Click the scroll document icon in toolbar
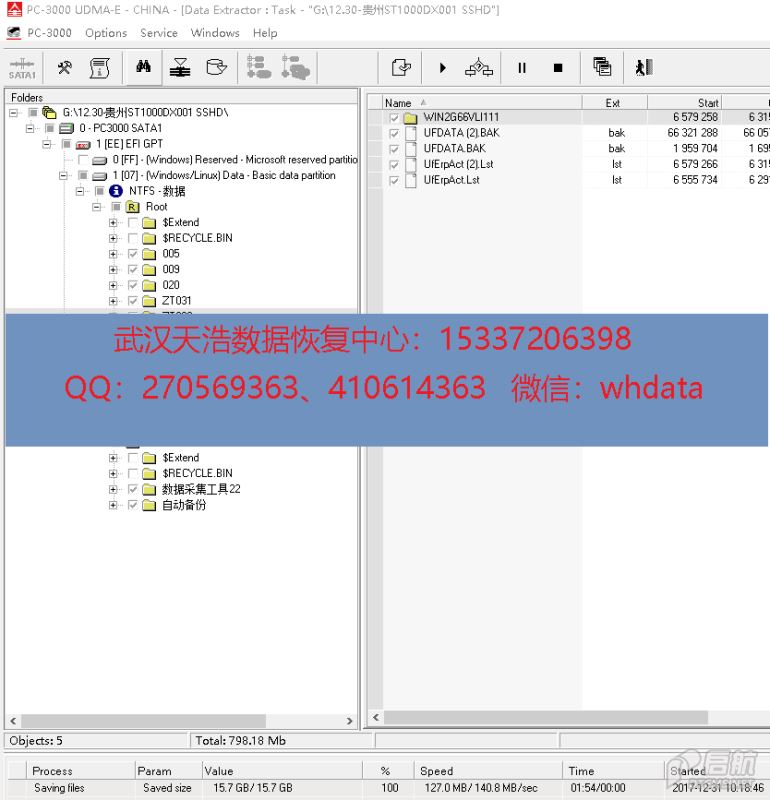The height and width of the screenshot is (800, 770). [x=99, y=68]
